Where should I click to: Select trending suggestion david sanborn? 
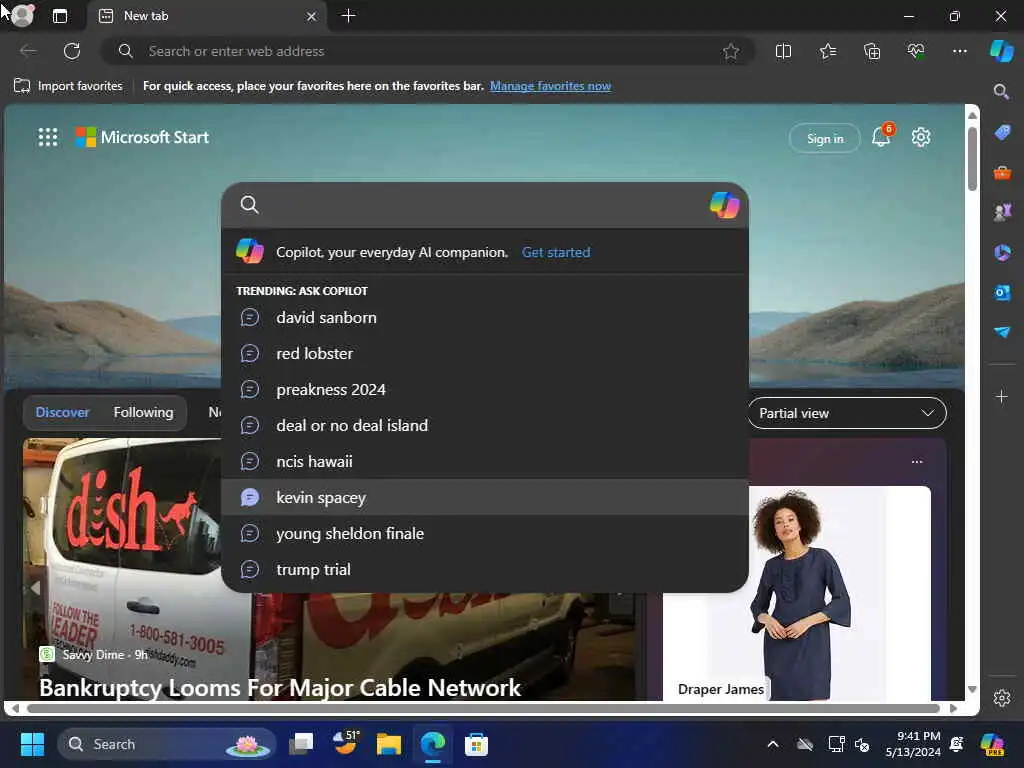[x=485, y=317]
